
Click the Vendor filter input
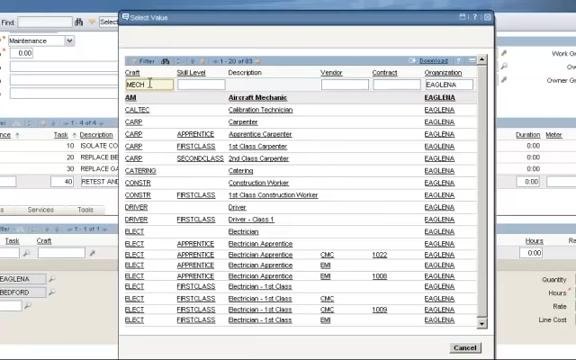pyautogui.click(x=345, y=84)
